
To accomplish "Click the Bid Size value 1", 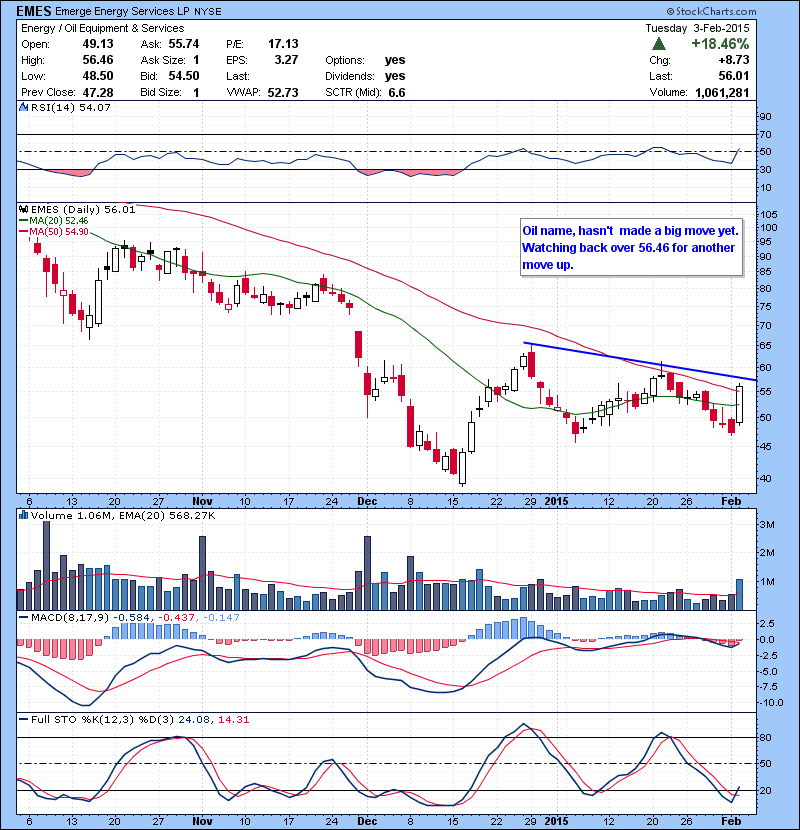I will click(196, 93).
